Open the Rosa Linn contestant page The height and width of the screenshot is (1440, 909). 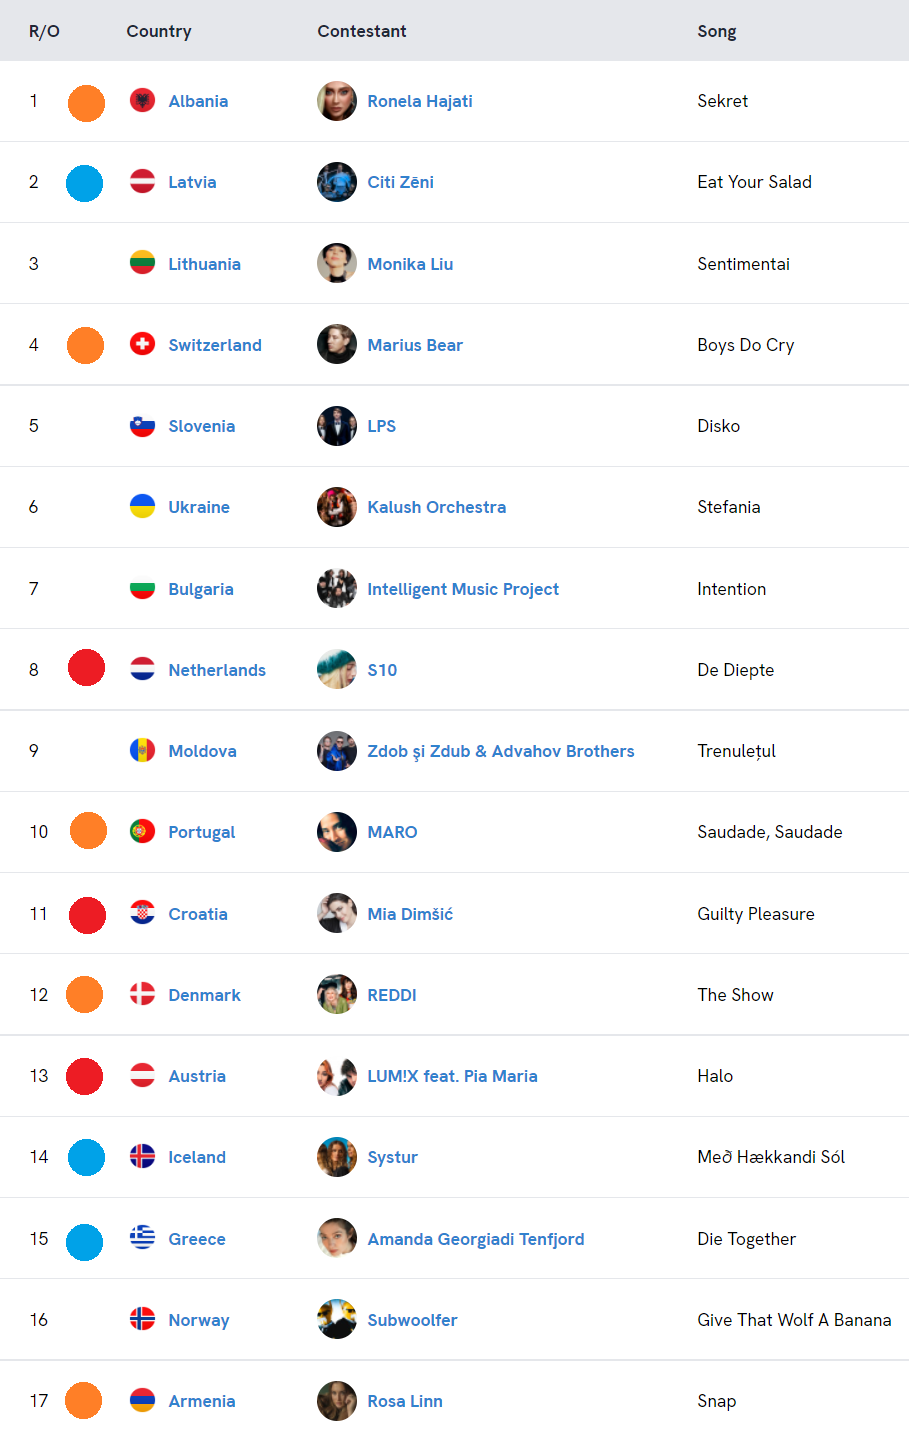coord(405,1401)
